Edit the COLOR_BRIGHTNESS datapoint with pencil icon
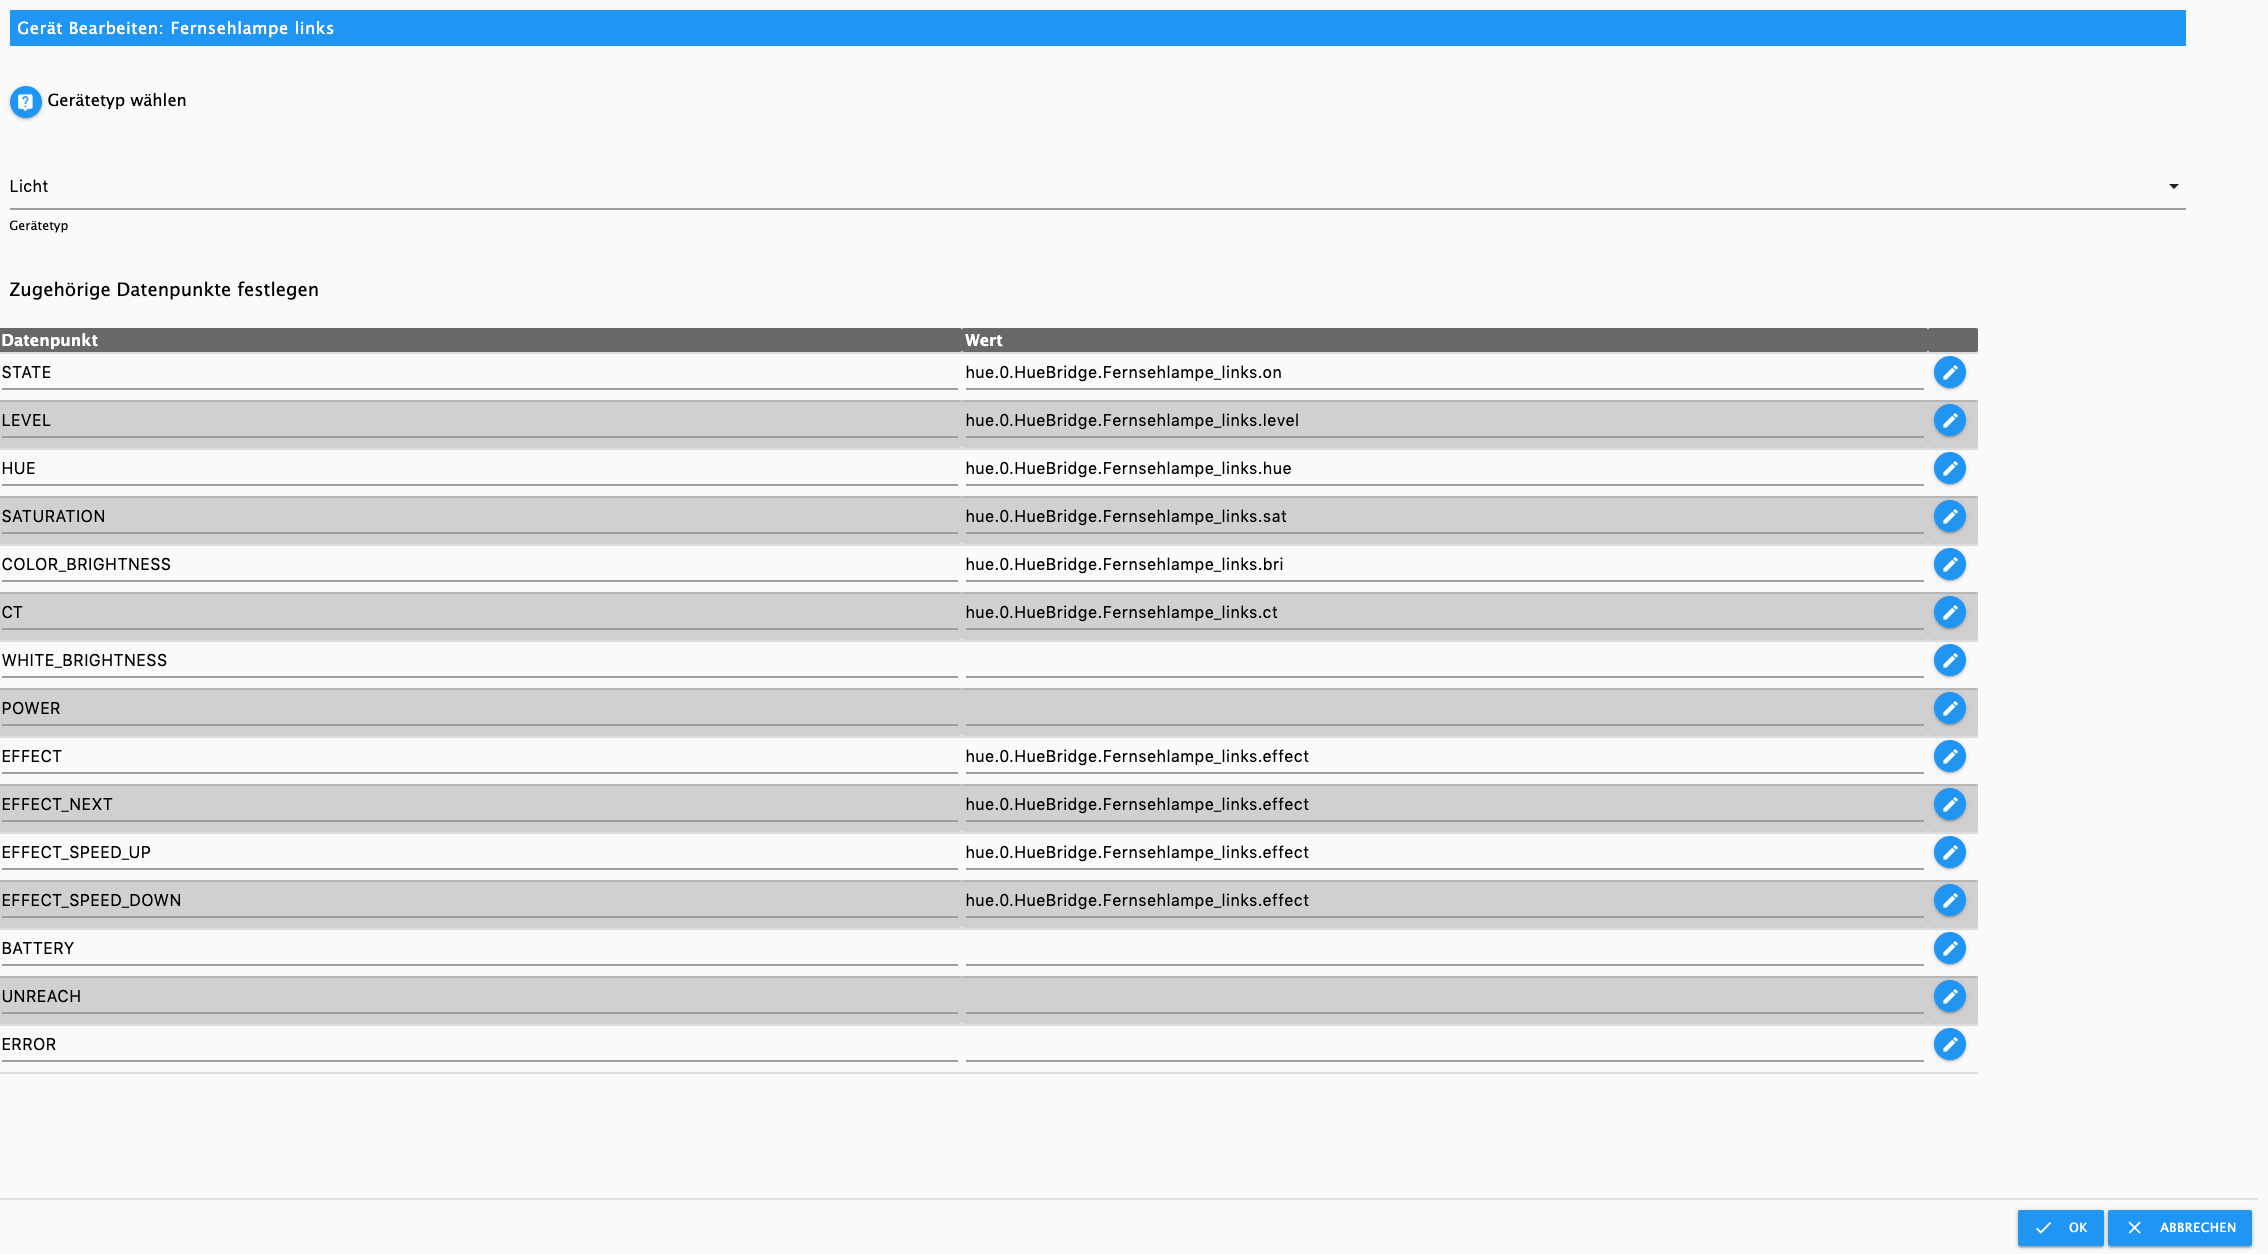 pyautogui.click(x=1949, y=564)
